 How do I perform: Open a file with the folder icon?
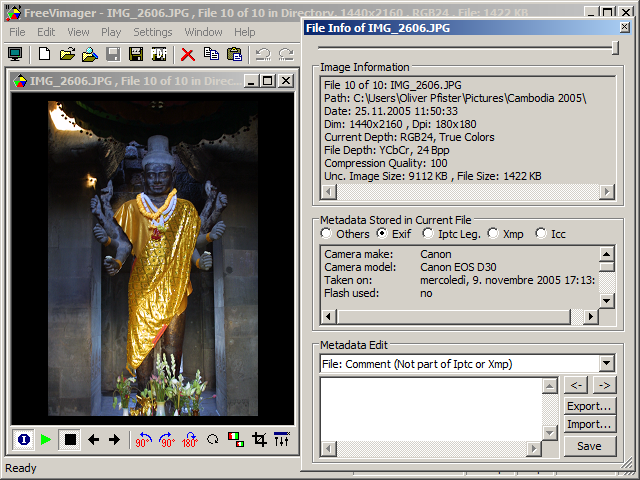point(67,54)
